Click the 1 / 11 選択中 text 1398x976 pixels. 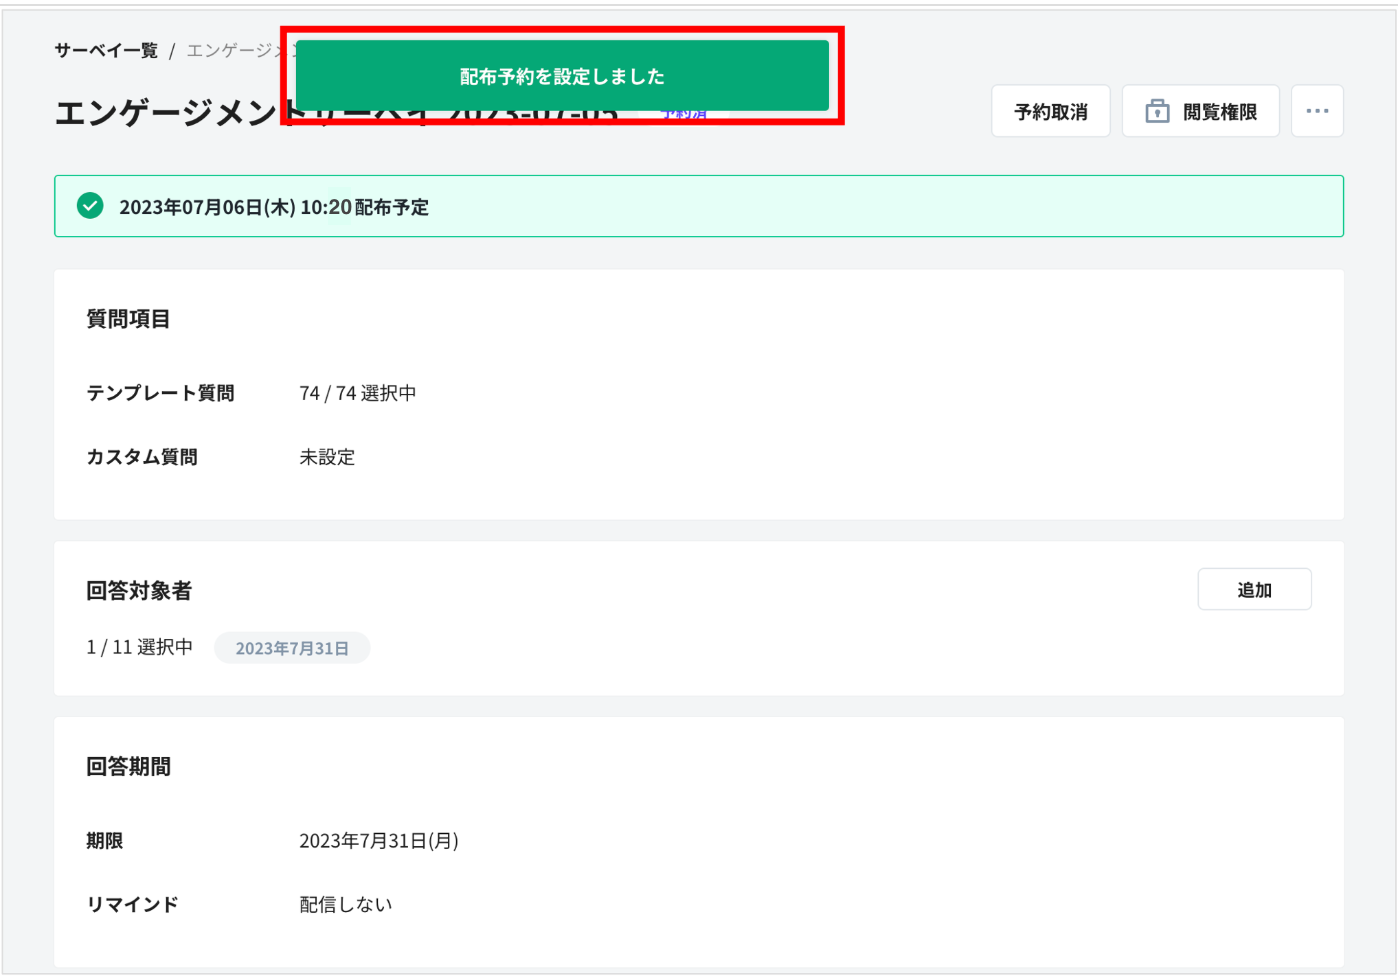[140, 647]
